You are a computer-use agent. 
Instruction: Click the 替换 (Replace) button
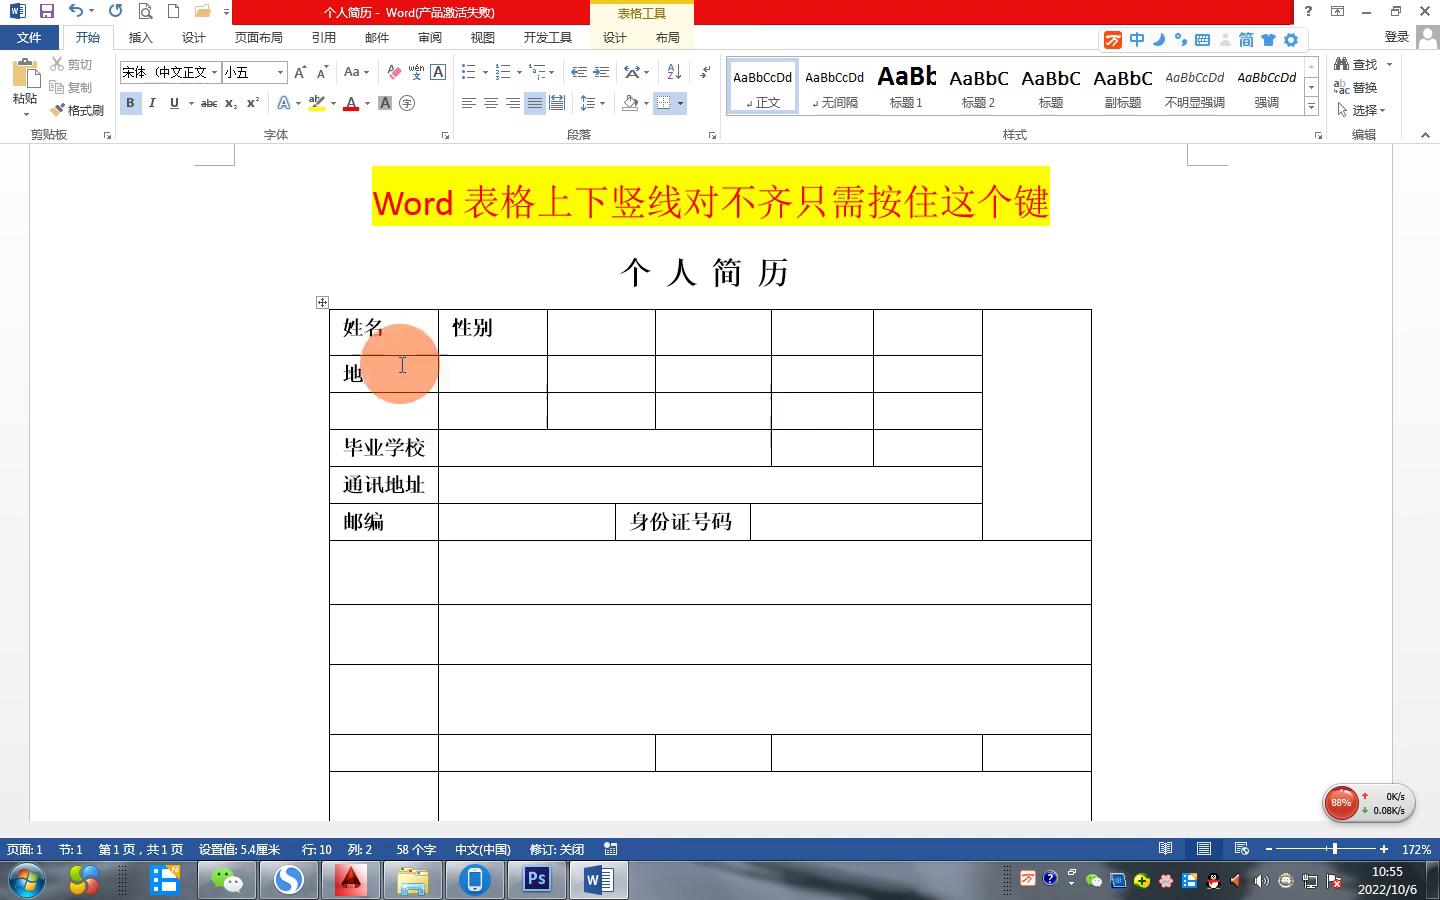[1356, 87]
